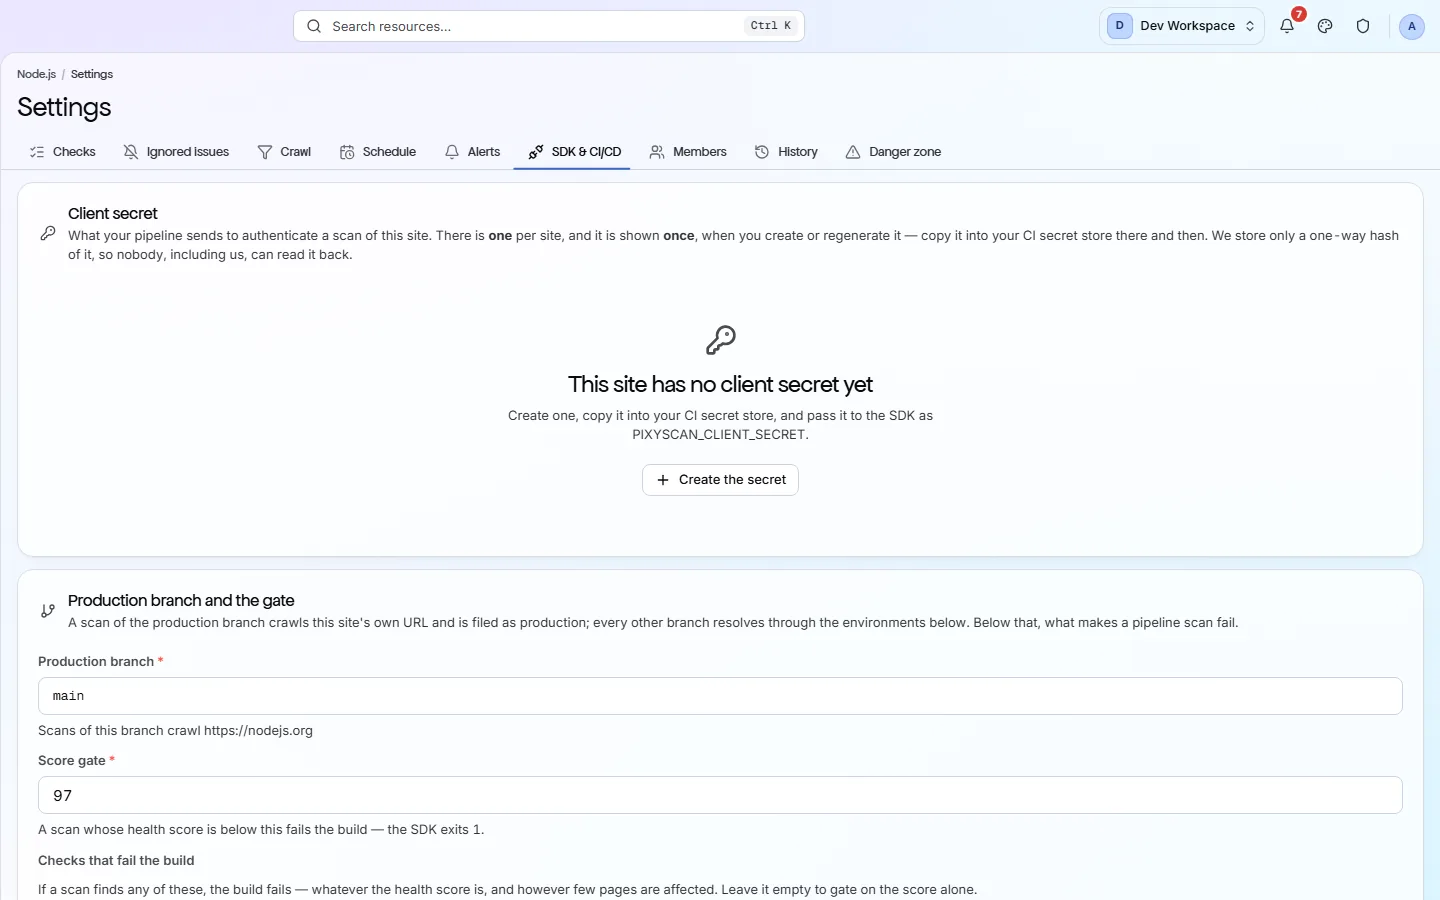The width and height of the screenshot is (1440, 900).
Task: Click the PIXYSCAN_CLIENT_SECRET text
Action: pos(720,434)
